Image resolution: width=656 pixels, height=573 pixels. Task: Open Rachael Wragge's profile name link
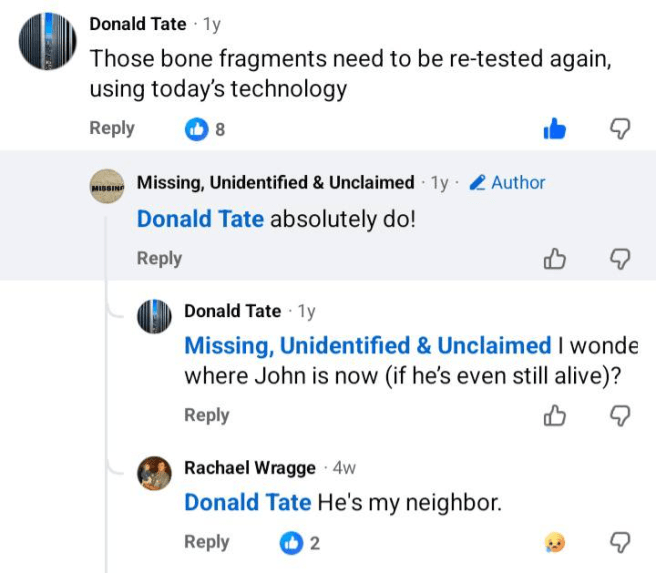point(249,468)
